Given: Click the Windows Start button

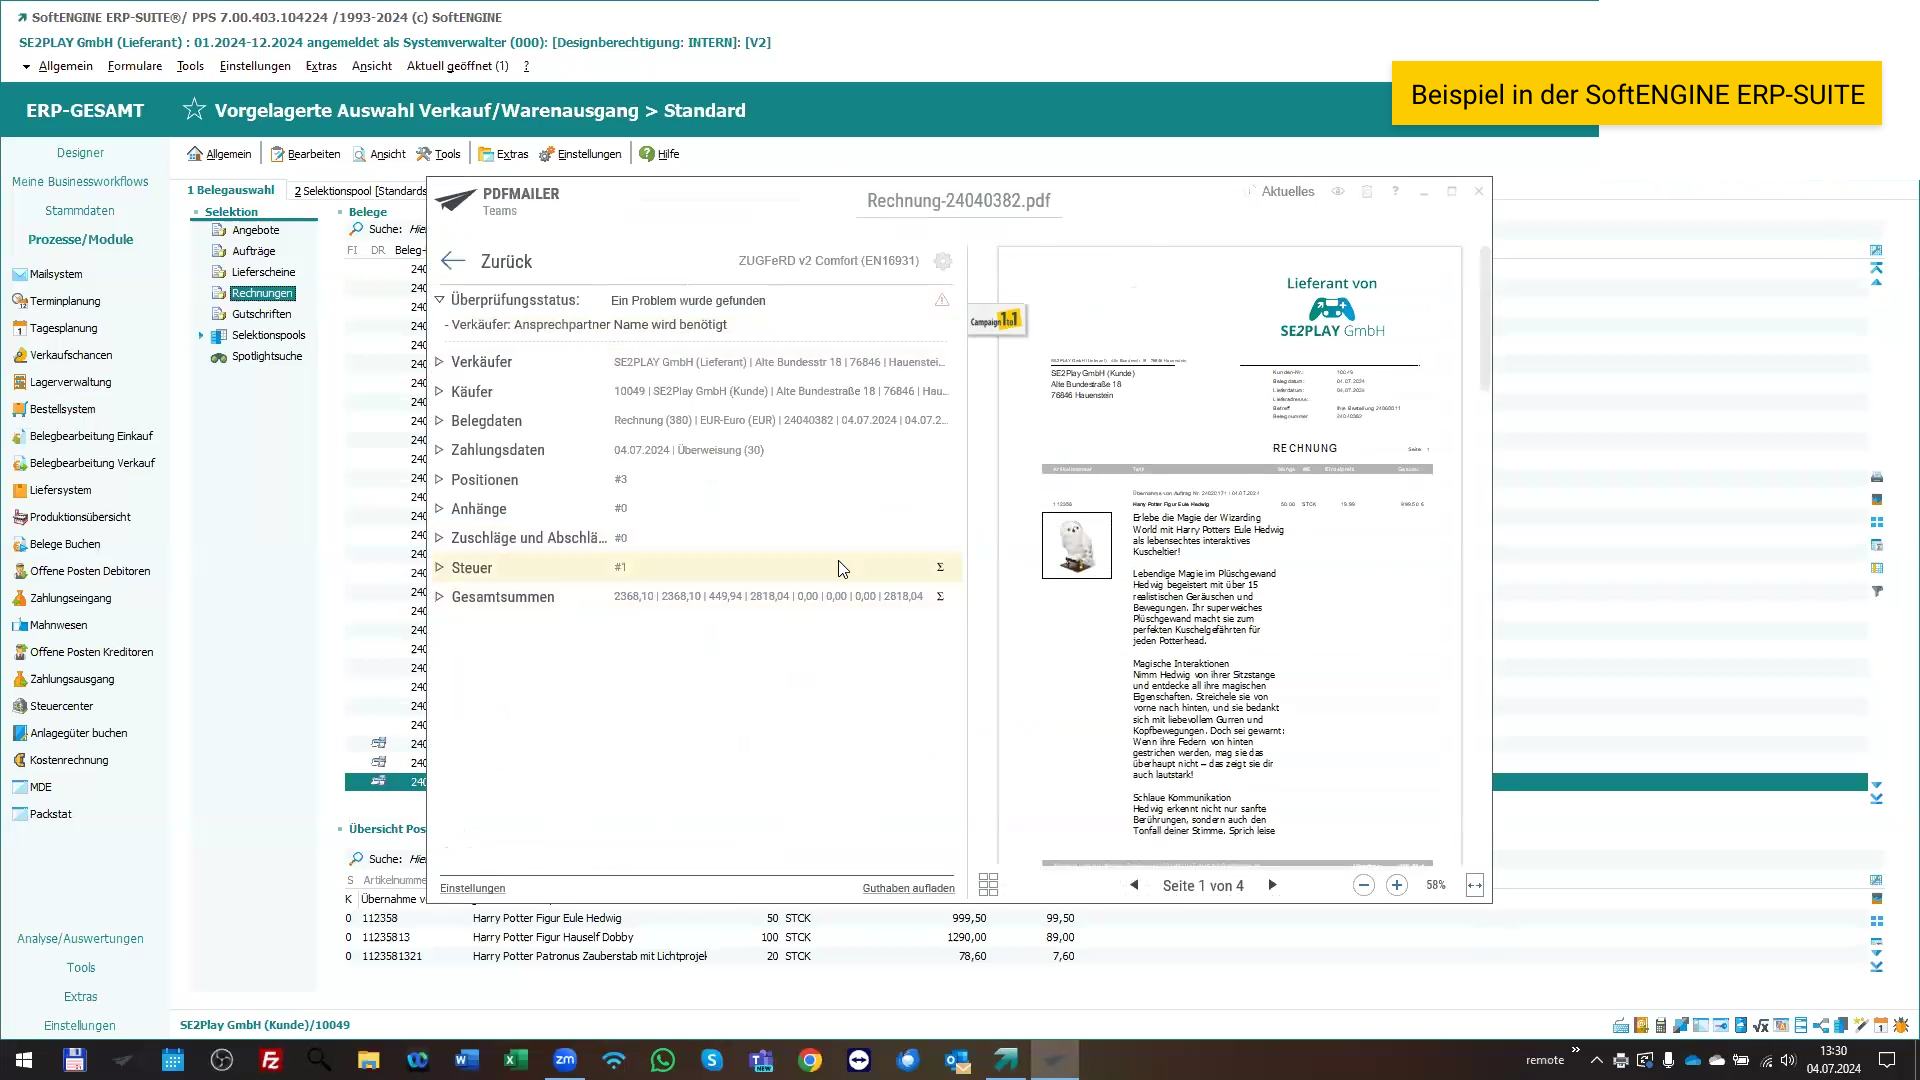Looking at the screenshot, I should tap(24, 1060).
